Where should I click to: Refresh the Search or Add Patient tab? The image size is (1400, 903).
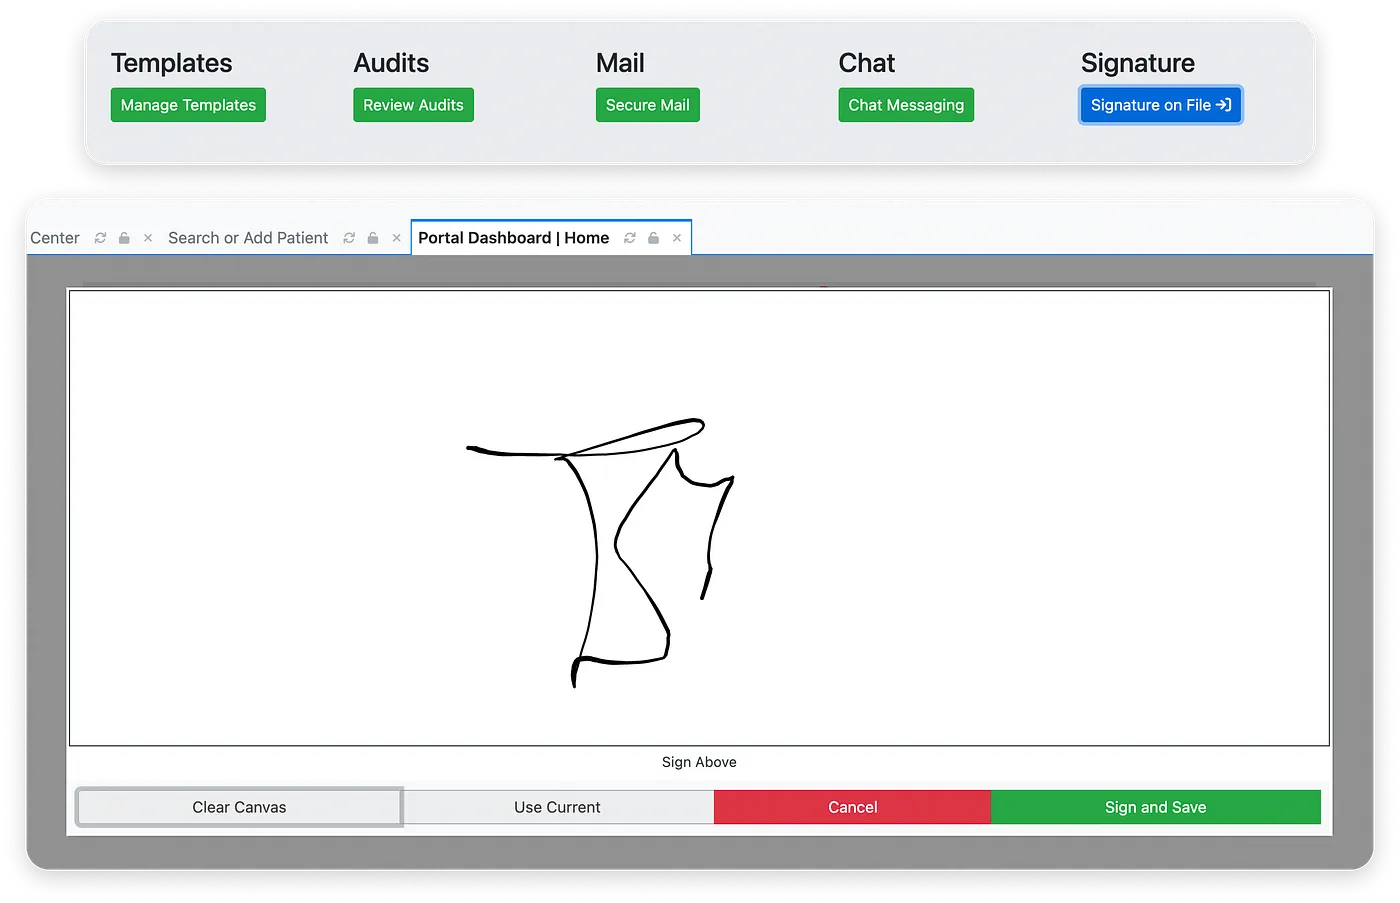tap(348, 238)
